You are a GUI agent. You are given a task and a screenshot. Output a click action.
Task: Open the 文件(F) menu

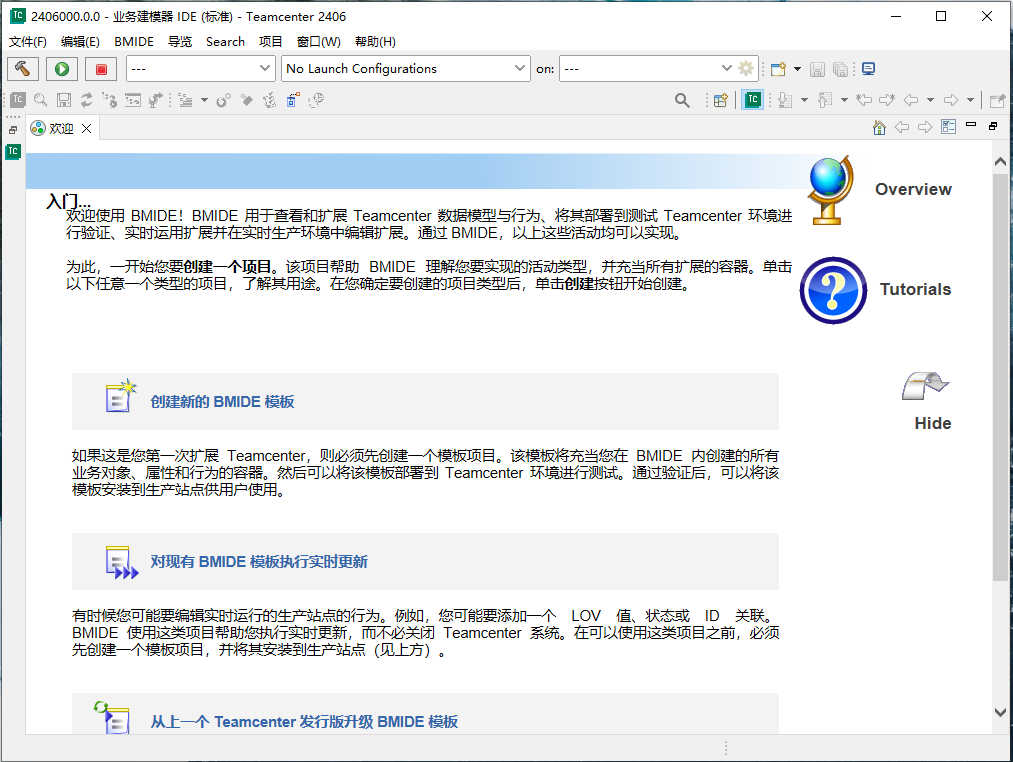28,41
